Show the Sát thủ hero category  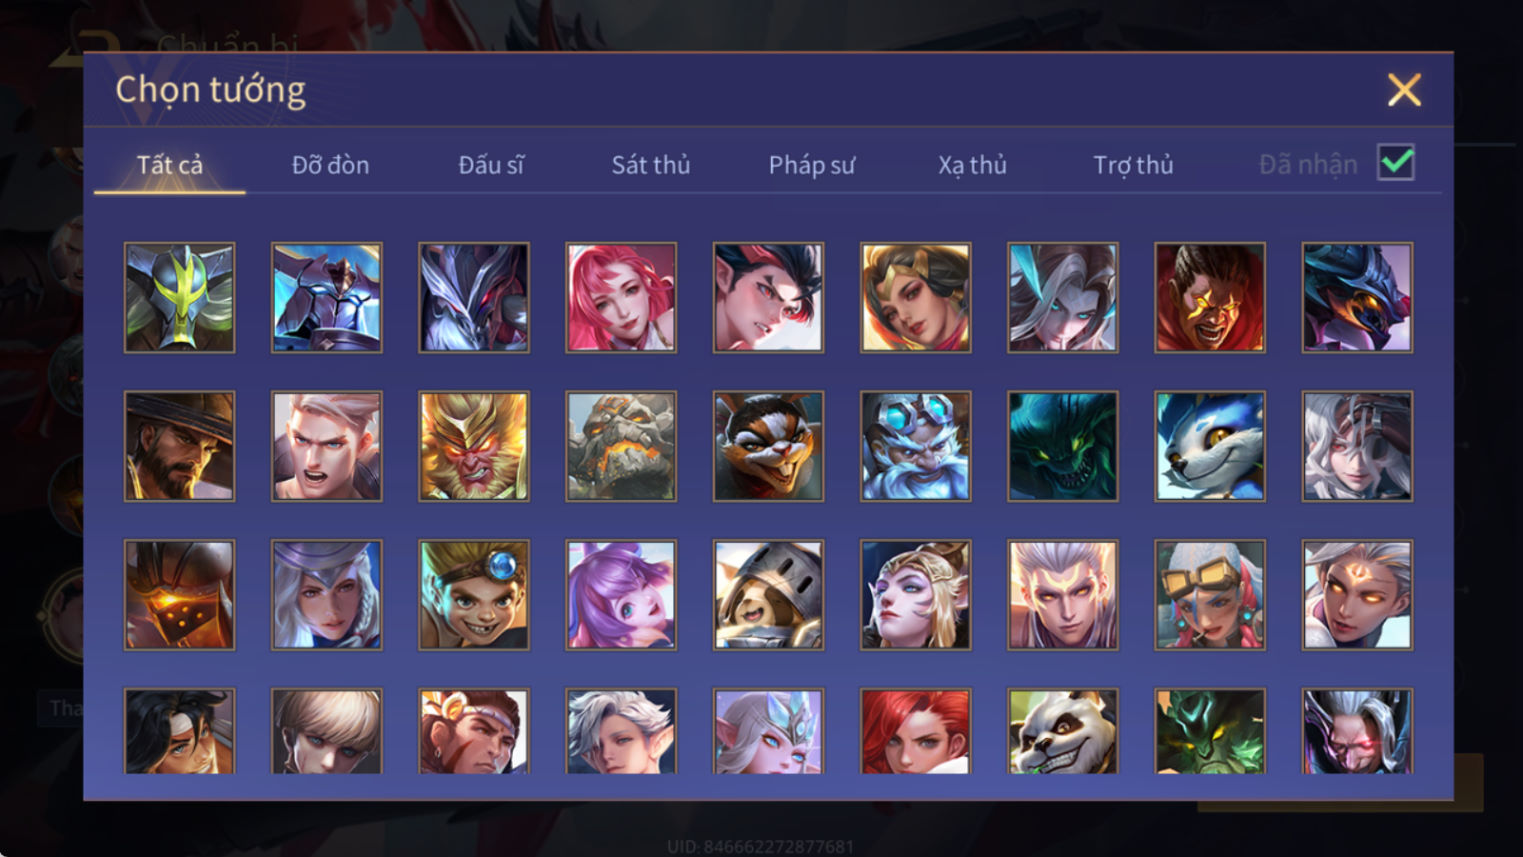coord(651,165)
